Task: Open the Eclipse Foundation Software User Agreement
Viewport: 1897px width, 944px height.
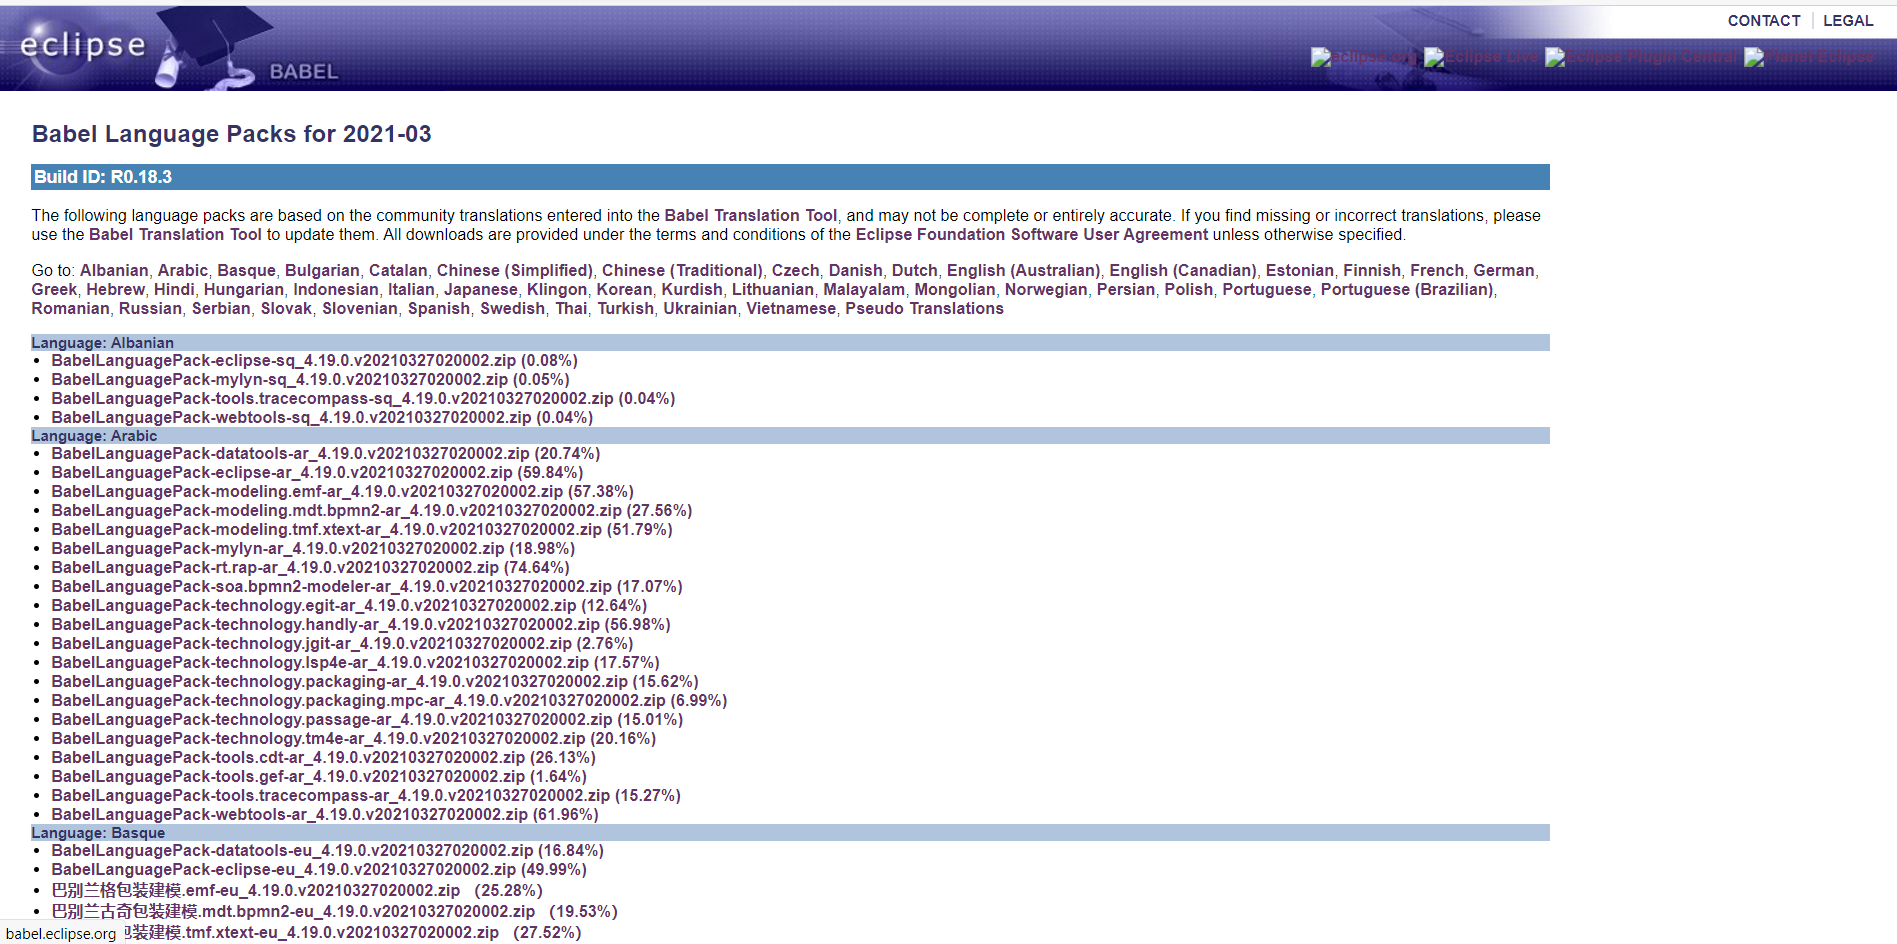Action: click(1031, 235)
